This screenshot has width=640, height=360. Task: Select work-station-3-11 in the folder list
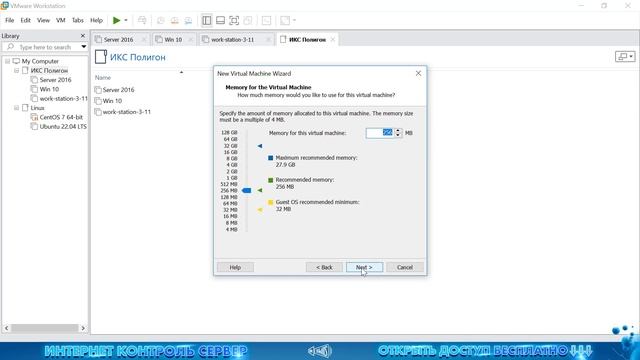(x=127, y=112)
